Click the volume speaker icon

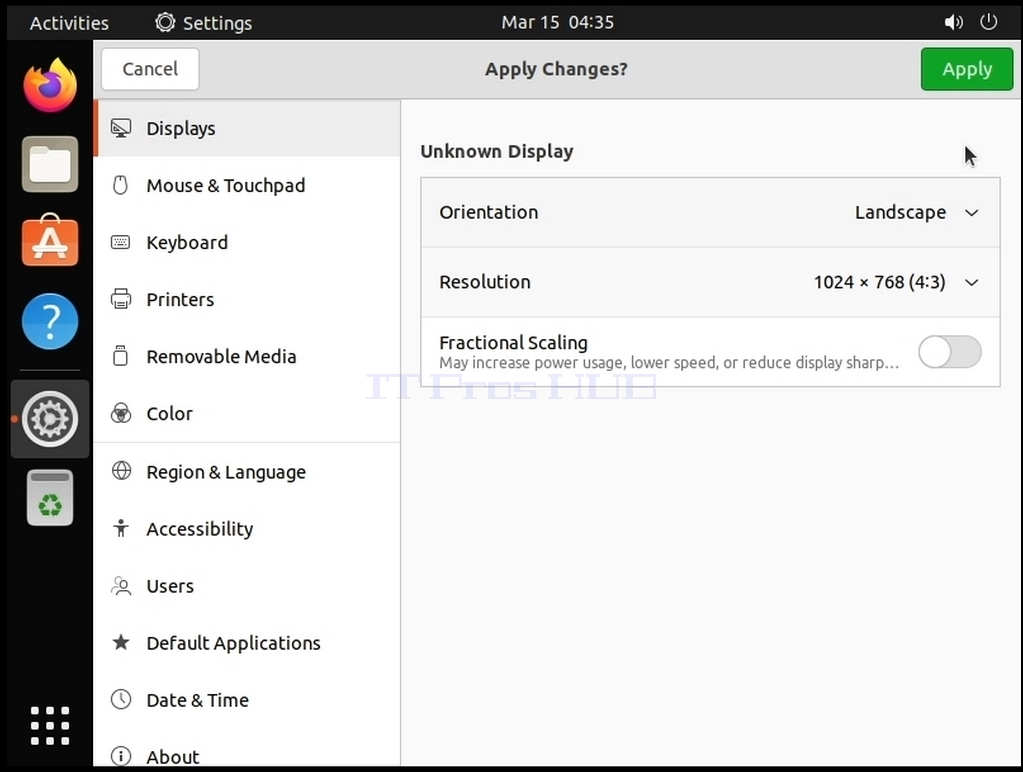[x=953, y=22]
